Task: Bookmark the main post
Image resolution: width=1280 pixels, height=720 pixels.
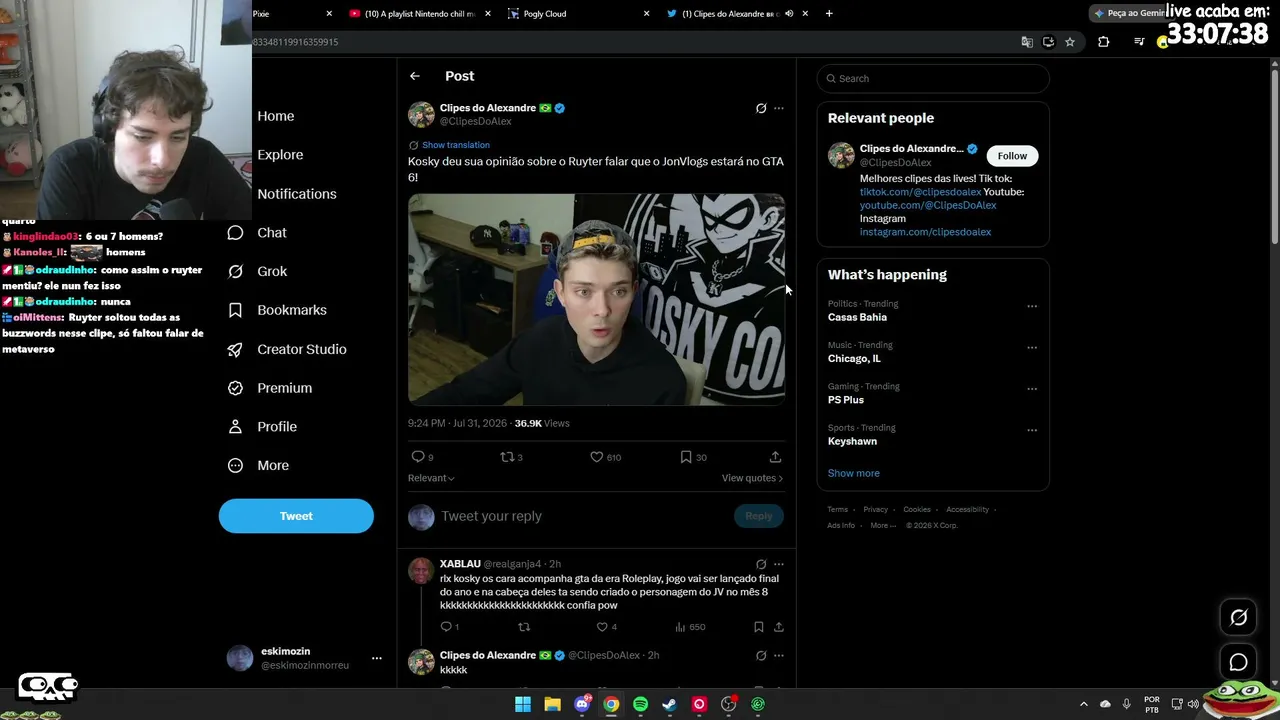Action: (x=686, y=457)
